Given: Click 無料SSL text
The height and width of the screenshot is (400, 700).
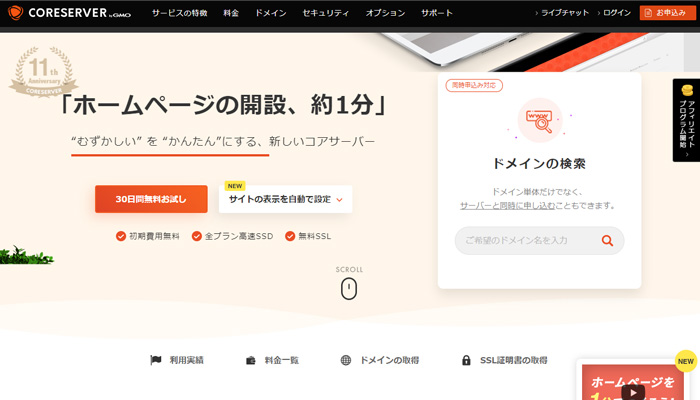Looking at the screenshot, I should [x=314, y=236].
